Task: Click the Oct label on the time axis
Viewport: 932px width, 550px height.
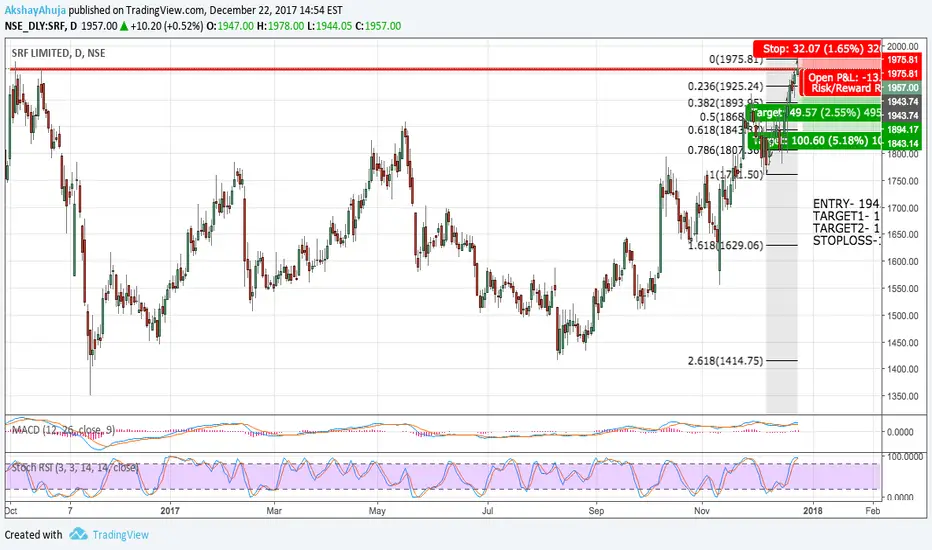Action: 11,510
